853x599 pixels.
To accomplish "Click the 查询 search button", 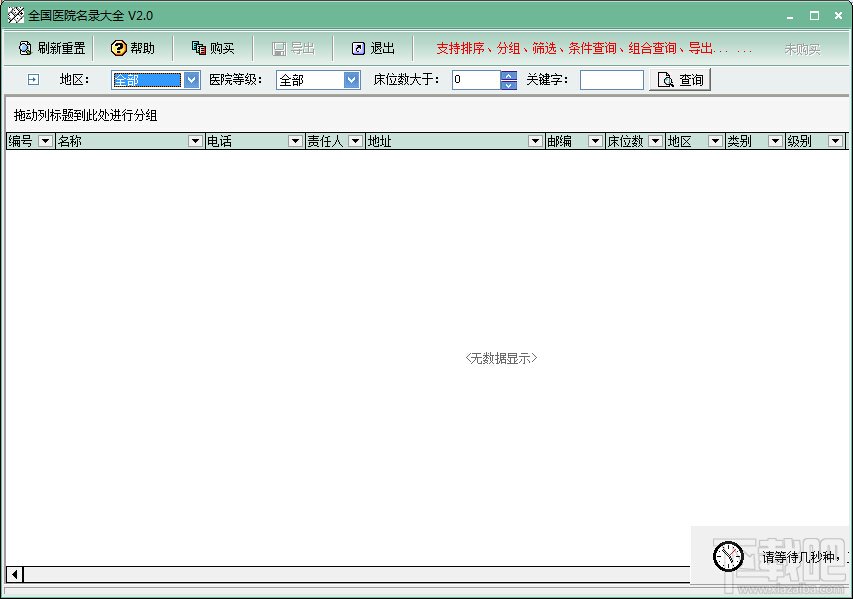I will click(680, 80).
